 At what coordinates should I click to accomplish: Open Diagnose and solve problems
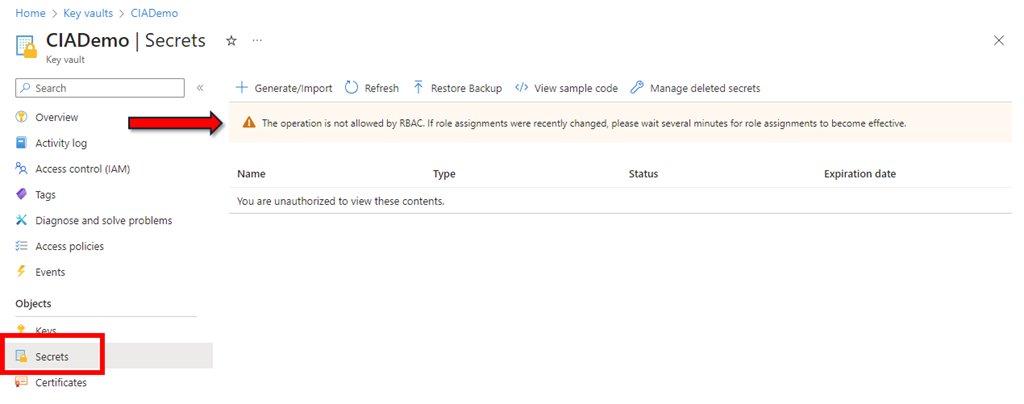[103, 220]
